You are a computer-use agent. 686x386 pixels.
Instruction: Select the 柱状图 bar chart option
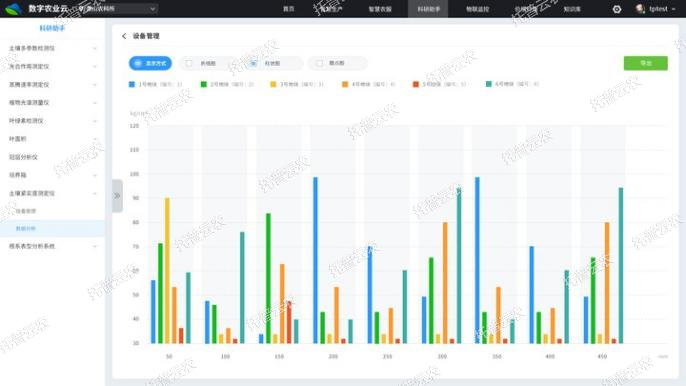273,63
